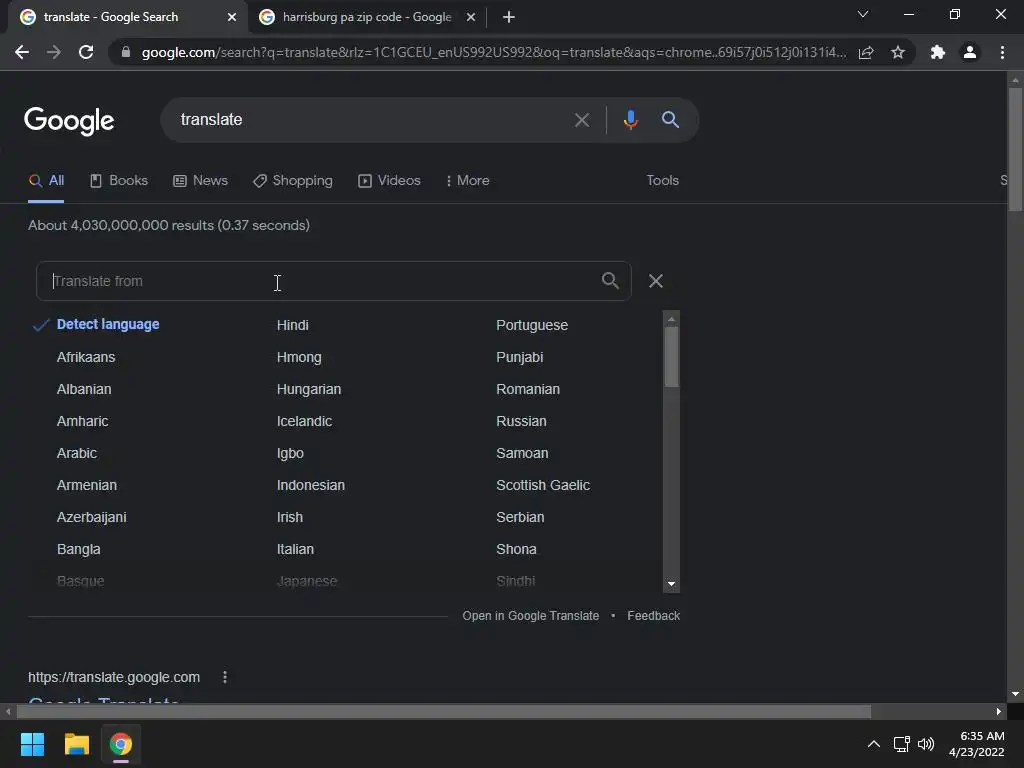
Task: Click language list scroll down arrow
Action: tap(671, 584)
